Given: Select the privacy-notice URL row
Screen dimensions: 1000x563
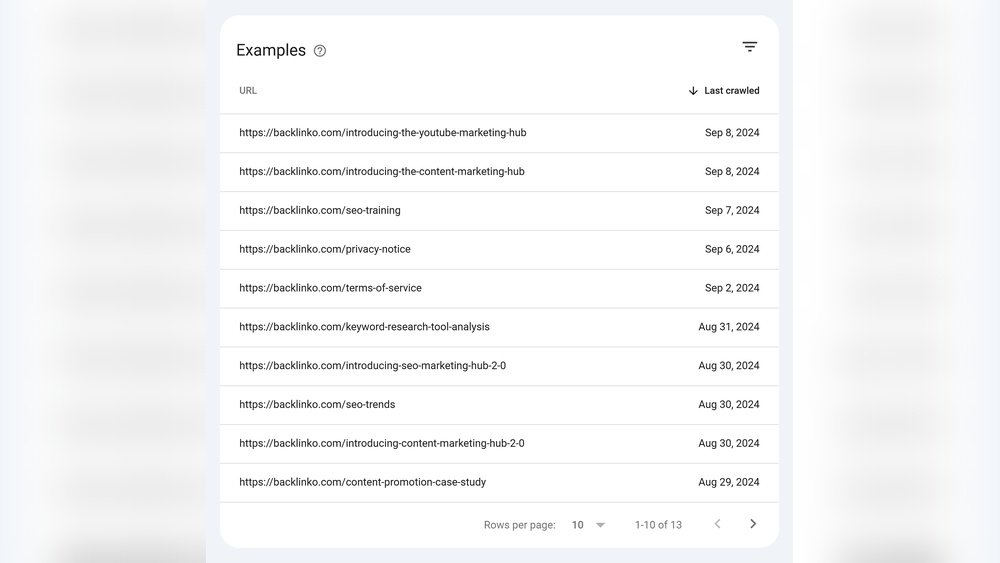Looking at the screenshot, I should click(499, 249).
